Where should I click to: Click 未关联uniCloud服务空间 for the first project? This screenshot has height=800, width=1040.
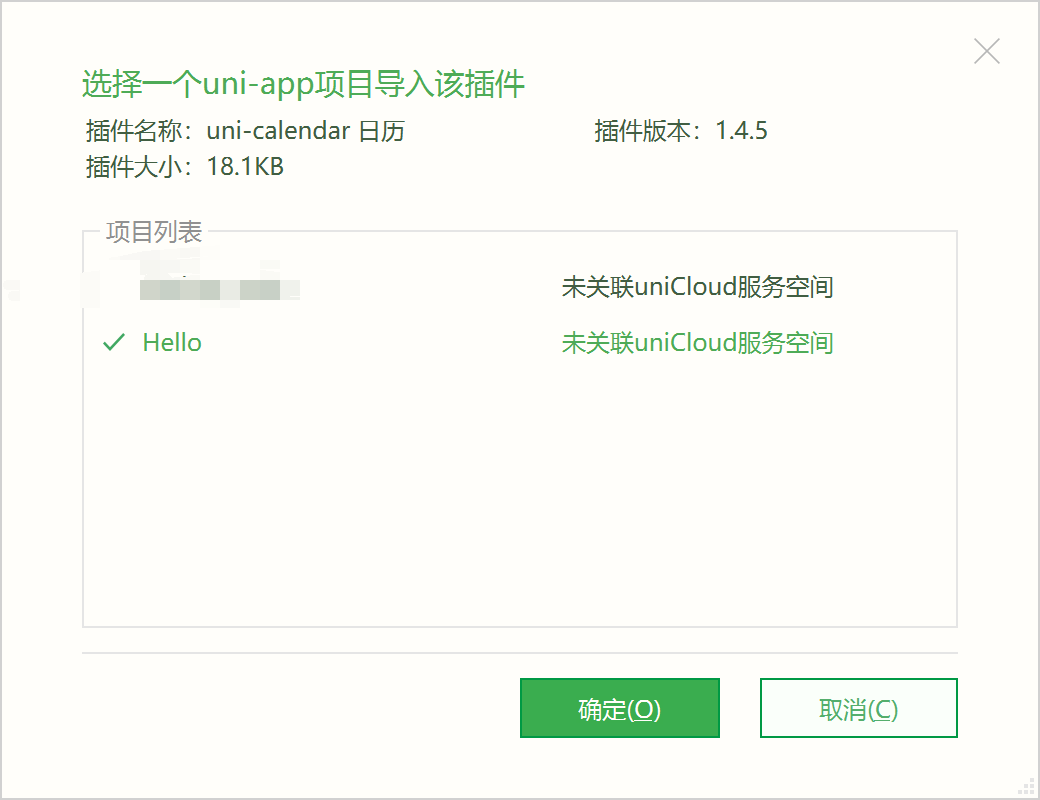pos(698,287)
